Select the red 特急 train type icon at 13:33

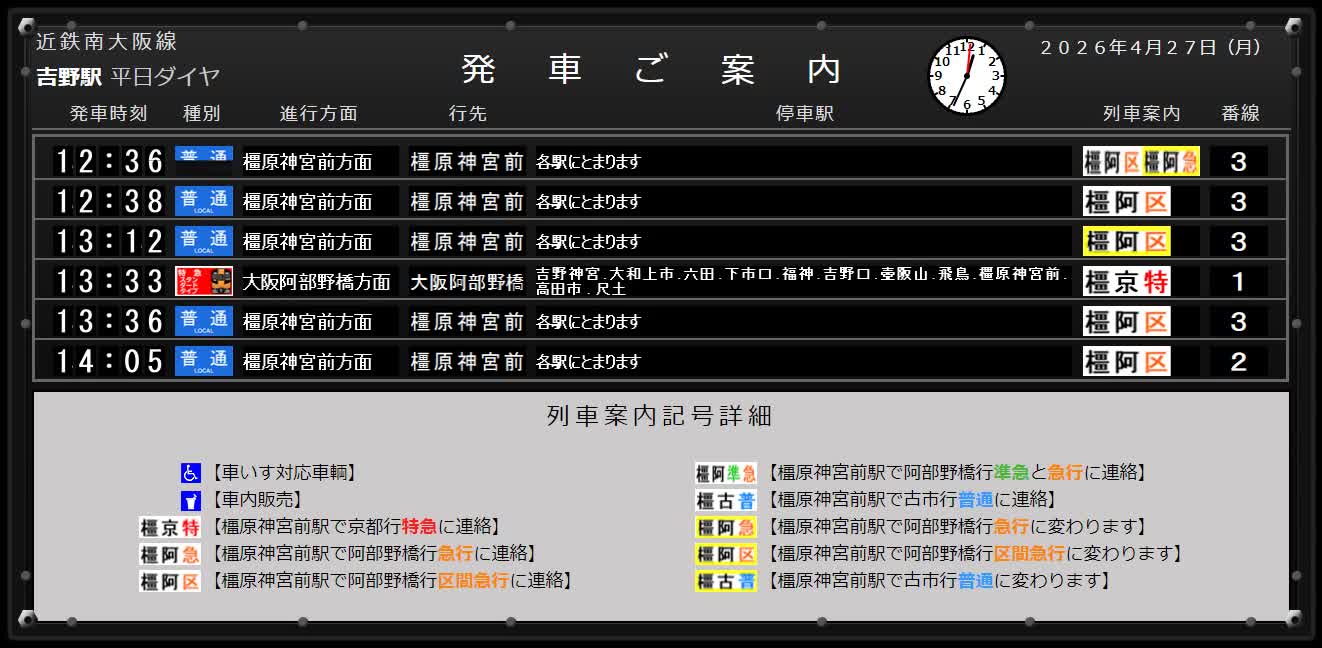[204, 281]
